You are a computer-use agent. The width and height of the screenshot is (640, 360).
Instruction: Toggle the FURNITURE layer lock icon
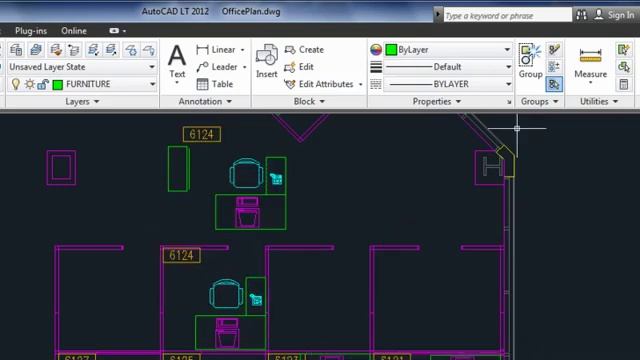click(x=43, y=84)
